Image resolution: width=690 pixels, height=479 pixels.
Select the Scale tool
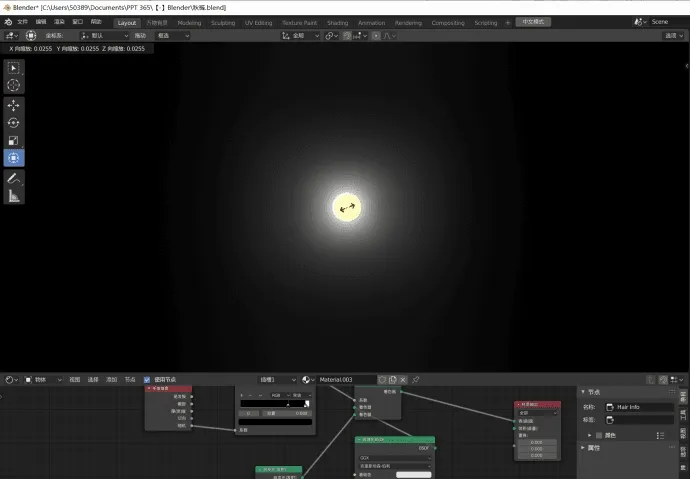click(14, 141)
